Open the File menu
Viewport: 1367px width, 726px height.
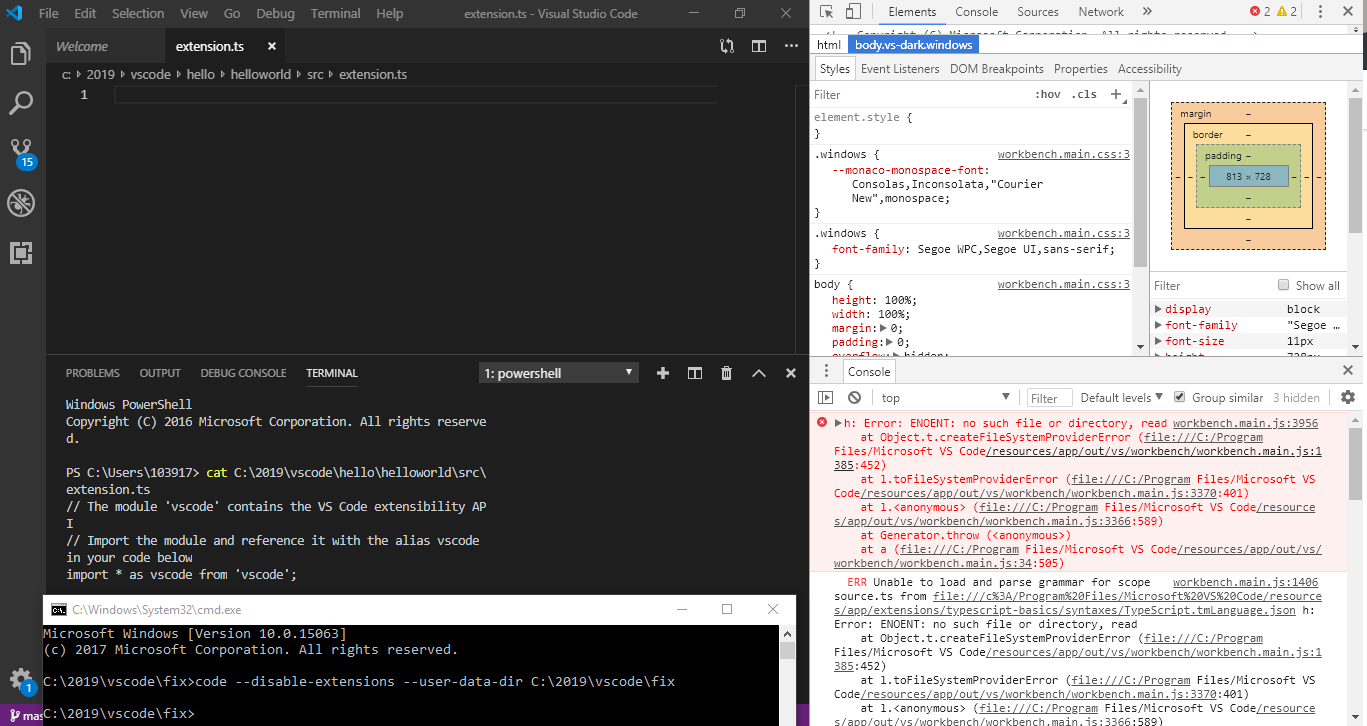[x=48, y=13]
